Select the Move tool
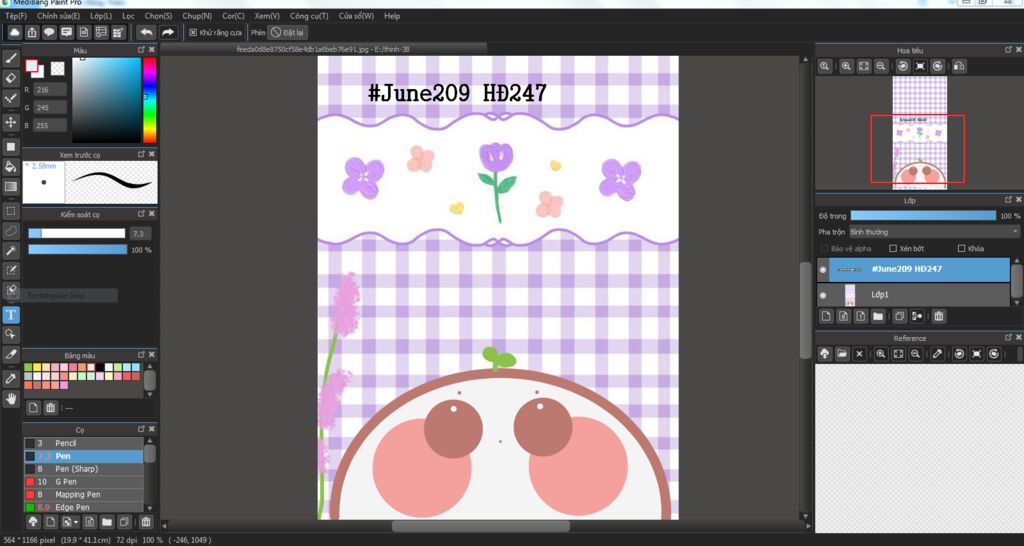 (x=10, y=122)
